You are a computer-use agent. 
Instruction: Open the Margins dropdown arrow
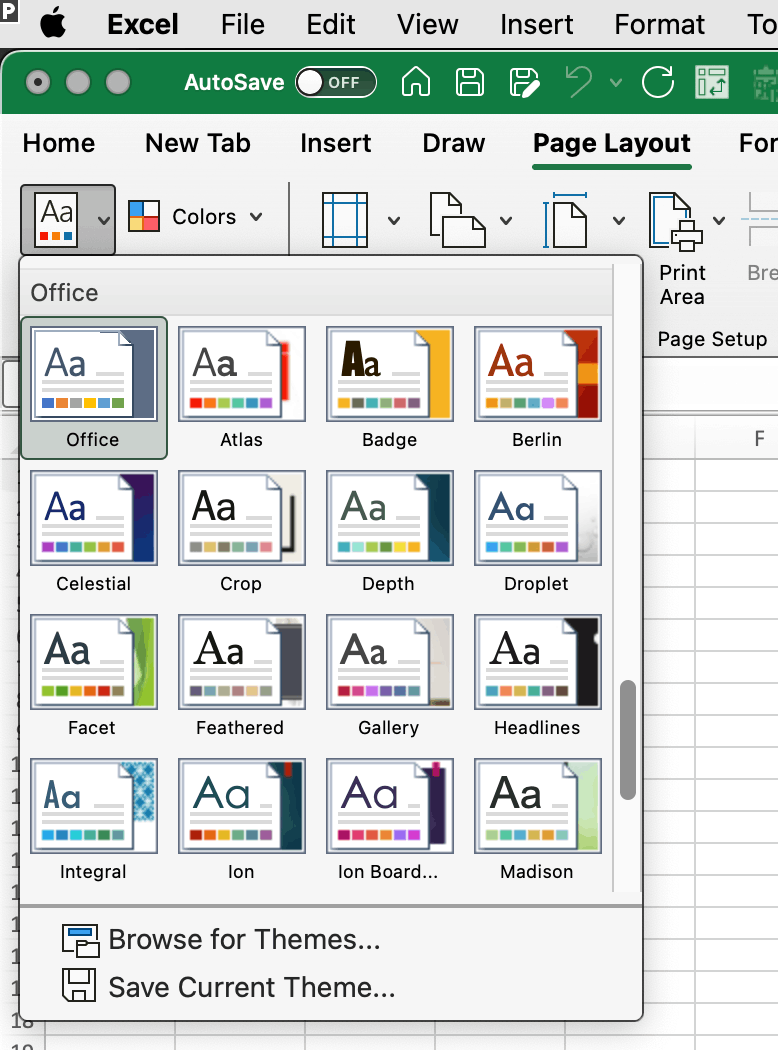click(x=394, y=220)
